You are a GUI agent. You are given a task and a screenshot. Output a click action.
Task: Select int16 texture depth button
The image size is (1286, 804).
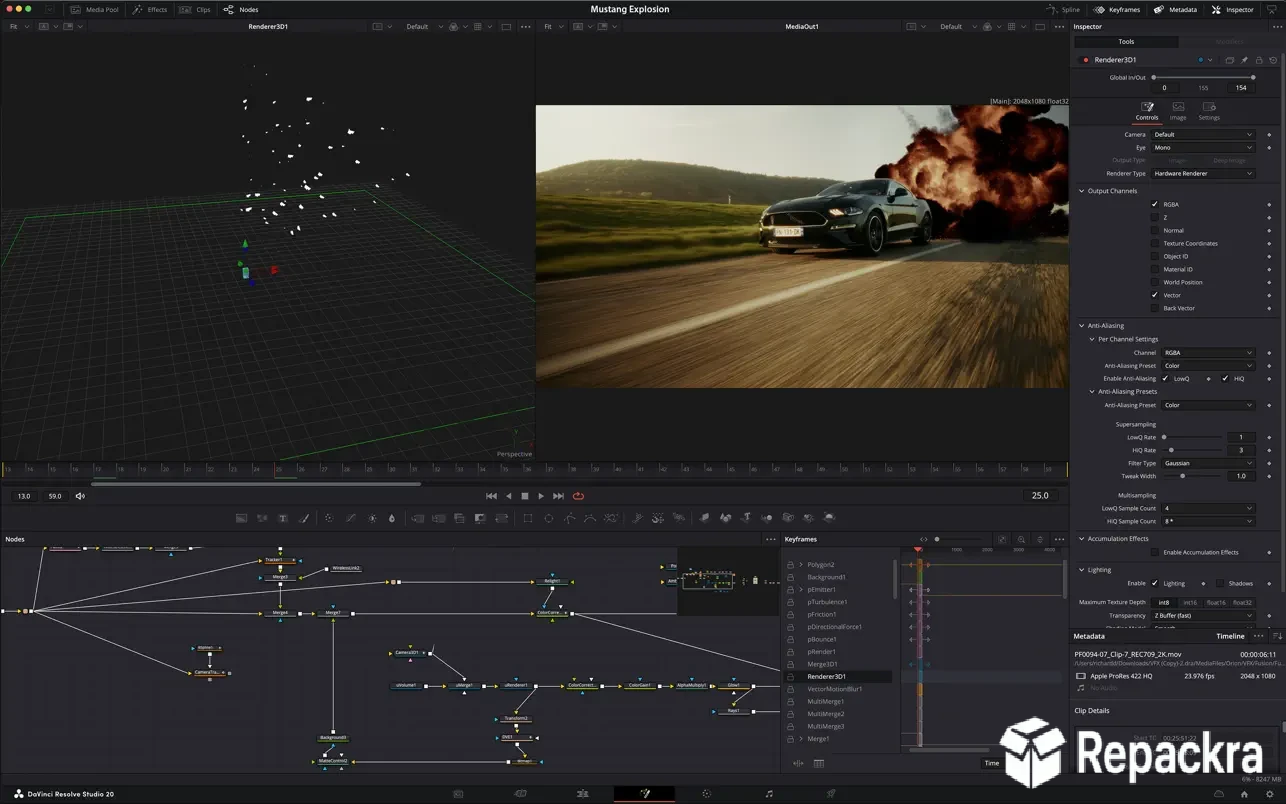(x=1190, y=602)
